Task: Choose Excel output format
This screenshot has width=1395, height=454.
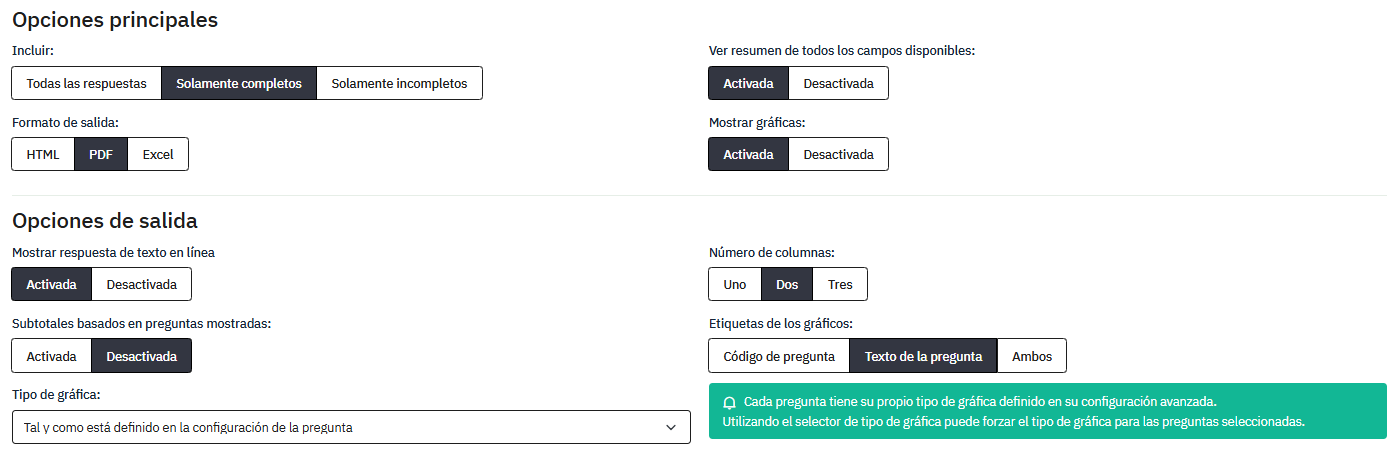Action: coord(158,154)
